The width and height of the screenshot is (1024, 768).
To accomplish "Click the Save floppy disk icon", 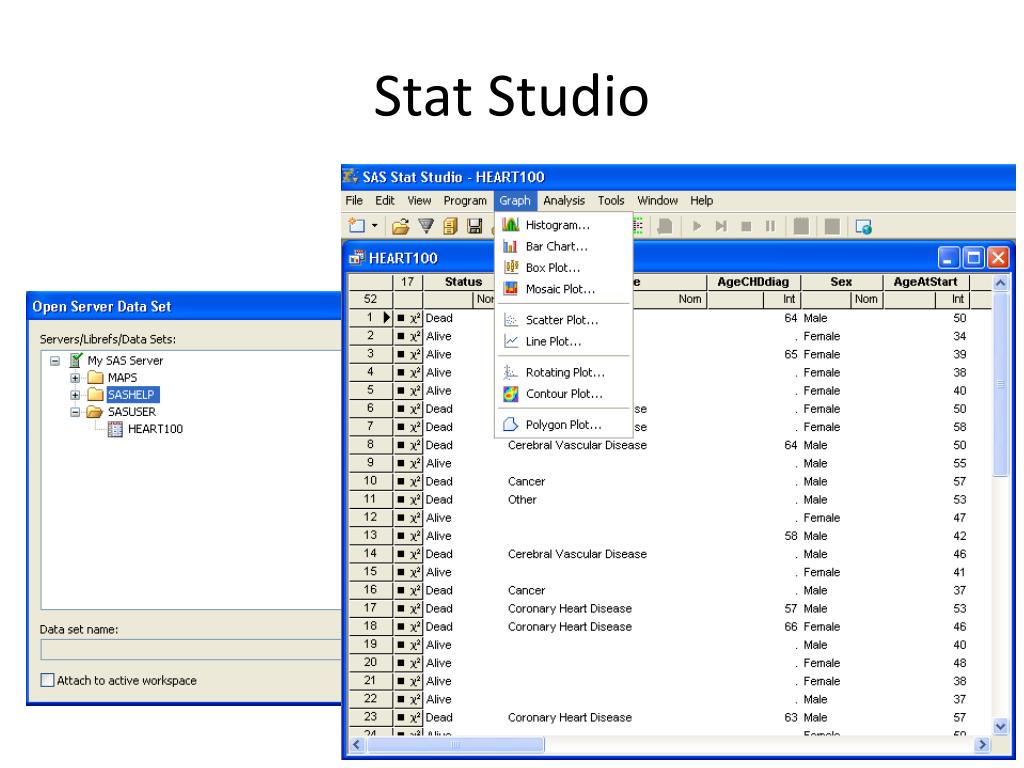I will (x=475, y=226).
